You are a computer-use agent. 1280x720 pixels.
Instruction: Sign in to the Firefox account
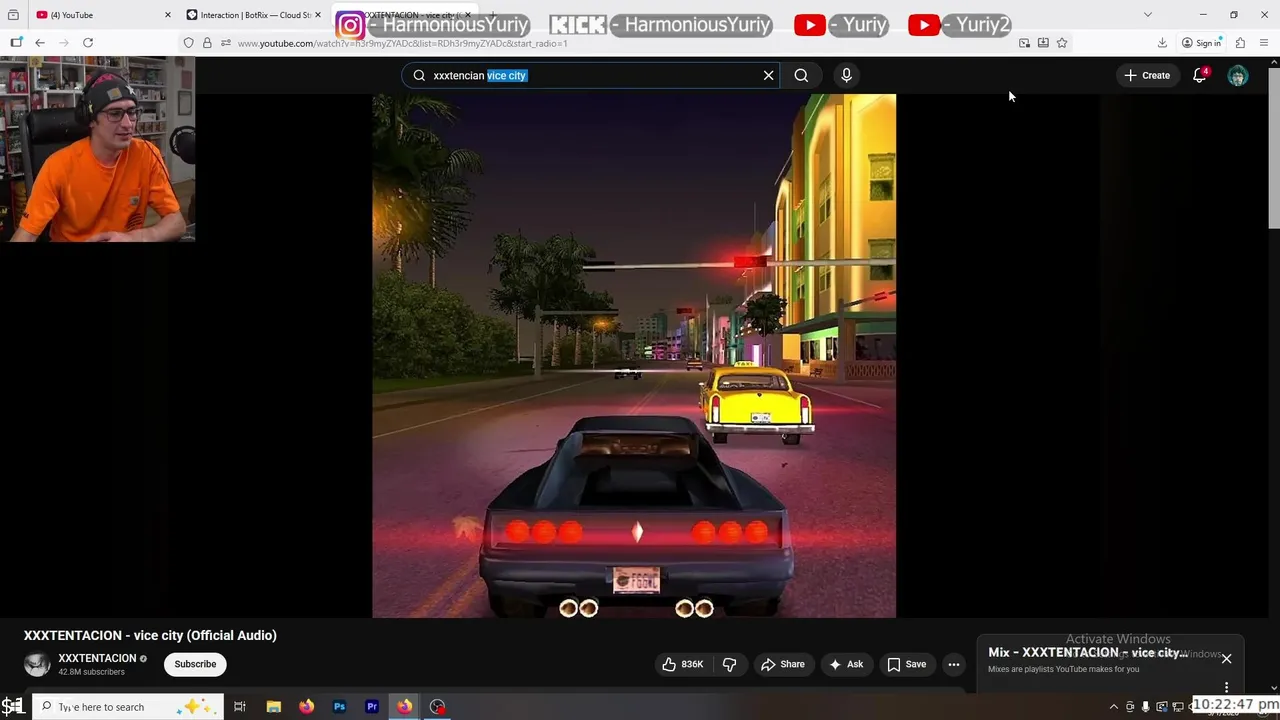tap(1201, 43)
